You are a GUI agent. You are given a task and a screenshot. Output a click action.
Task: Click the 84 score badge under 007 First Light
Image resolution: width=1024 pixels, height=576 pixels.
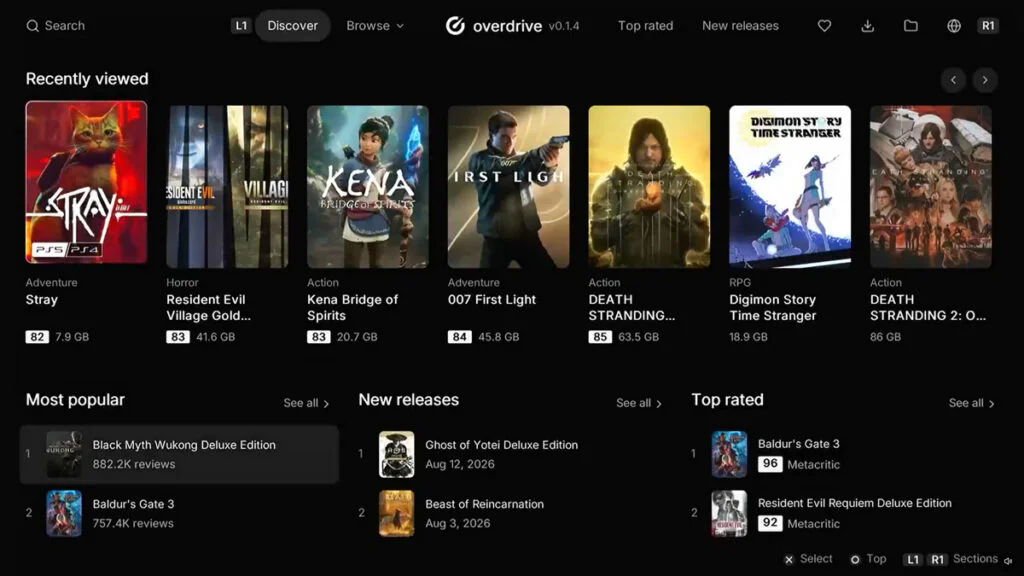pyautogui.click(x=460, y=337)
